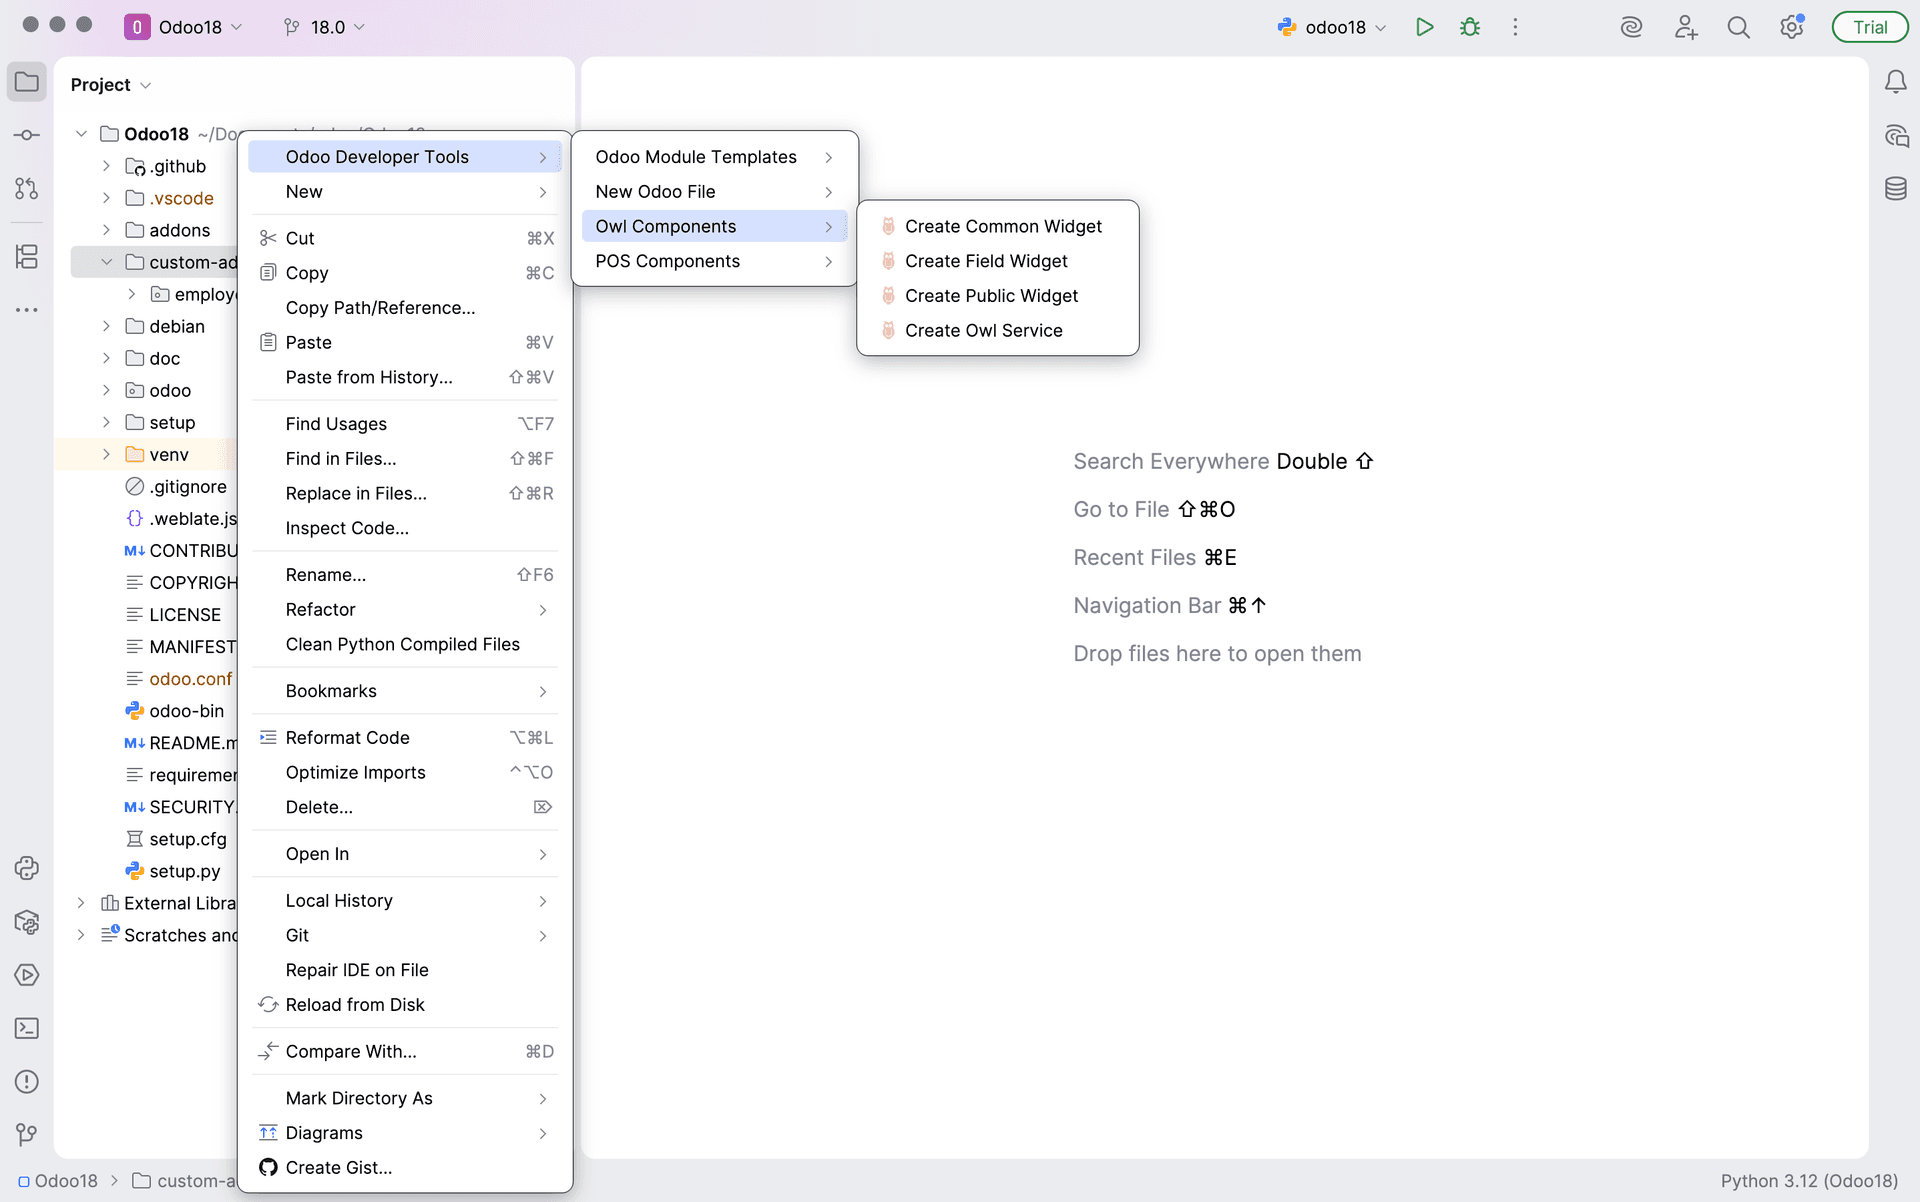Select odoo.conf file in project tree
This screenshot has height=1202, width=1920.
coord(190,679)
